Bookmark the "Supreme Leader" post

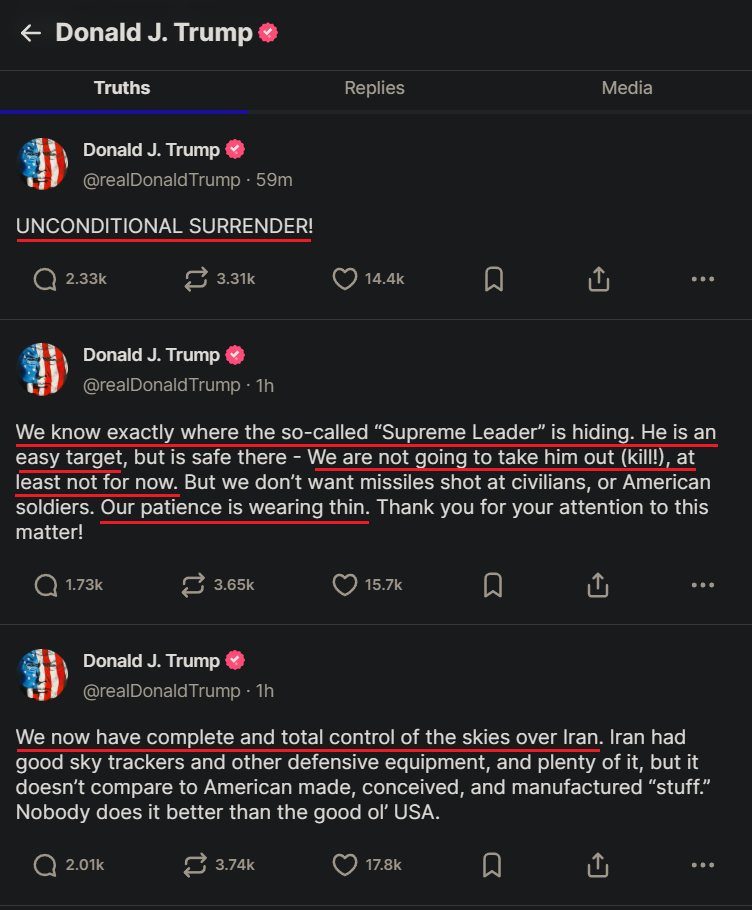click(494, 584)
